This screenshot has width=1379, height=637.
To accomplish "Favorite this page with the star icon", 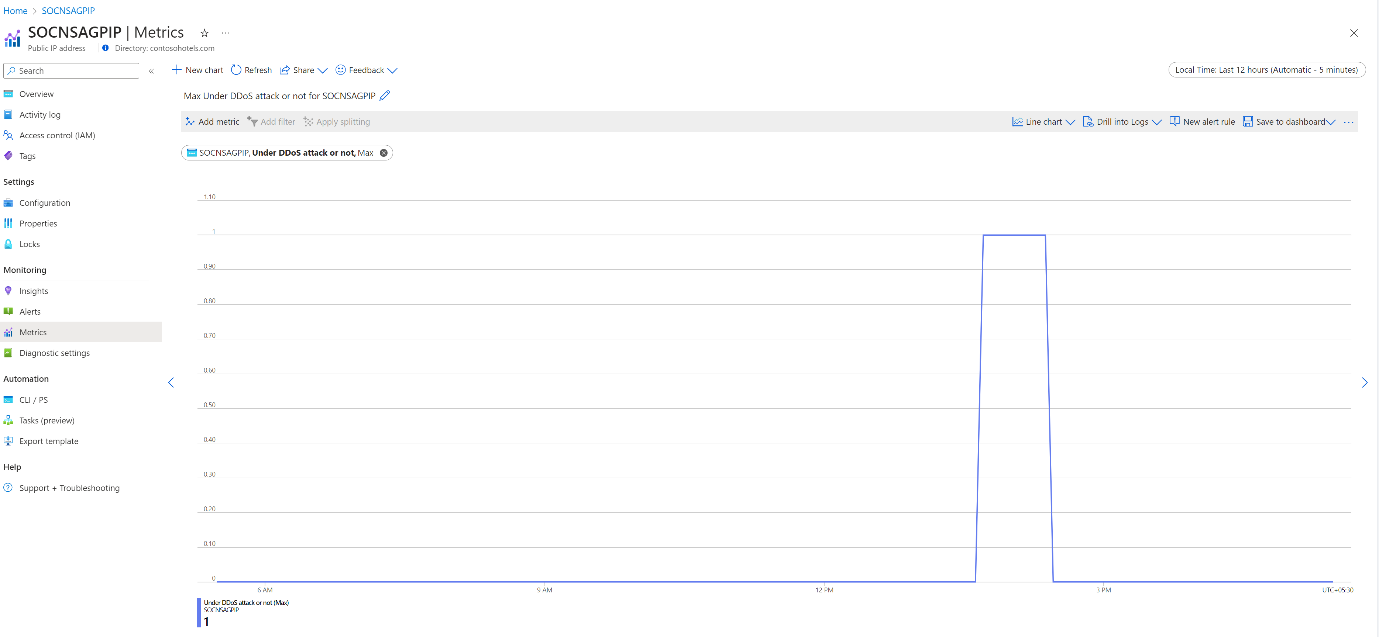I will (205, 33).
